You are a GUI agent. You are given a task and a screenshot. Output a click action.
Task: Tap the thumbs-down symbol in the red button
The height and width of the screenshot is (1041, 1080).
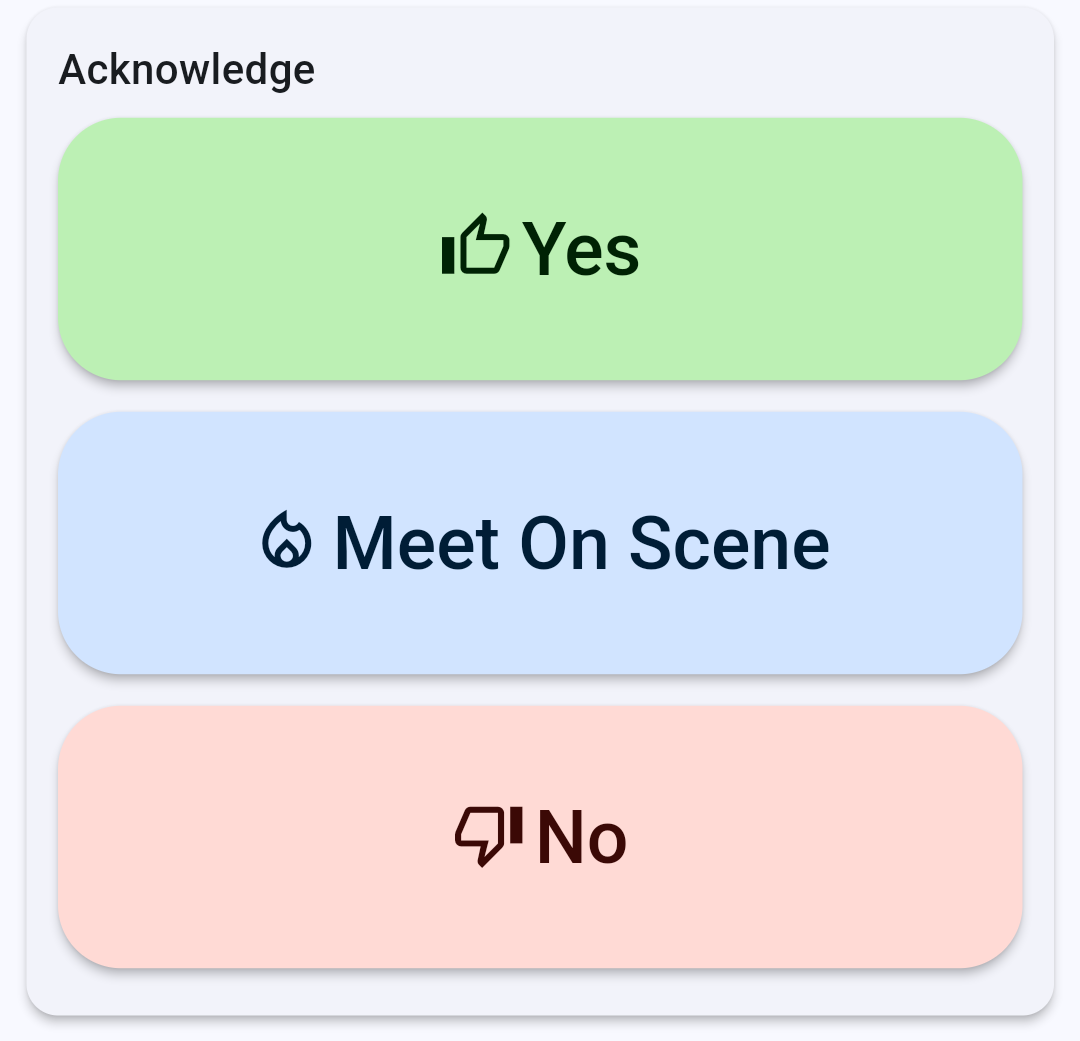489,835
